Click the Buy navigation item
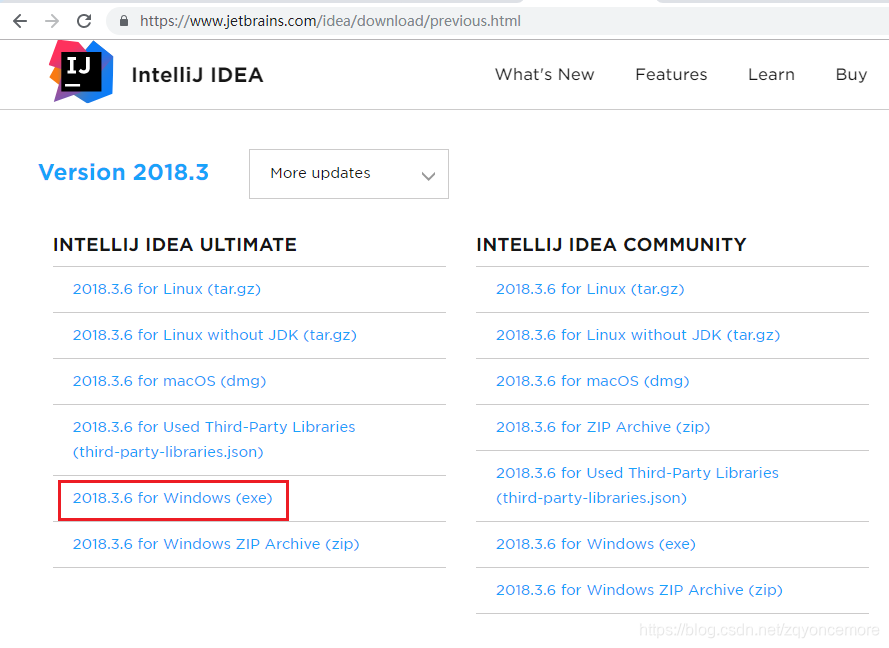Image resolution: width=889 pixels, height=648 pixels. [x=851, y=74]
